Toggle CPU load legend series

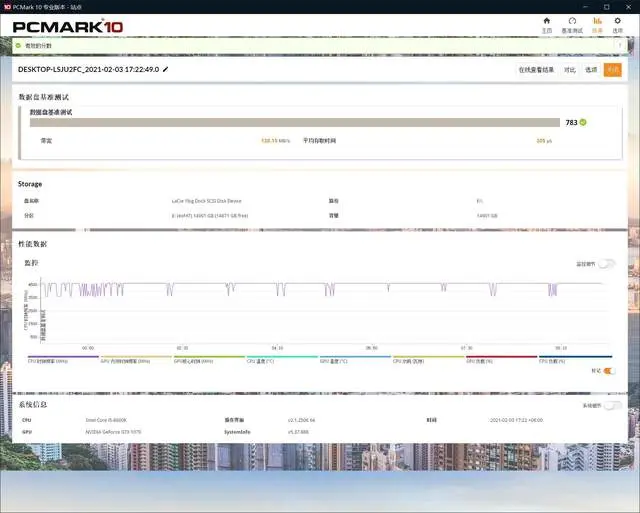(x=576, y=359)
